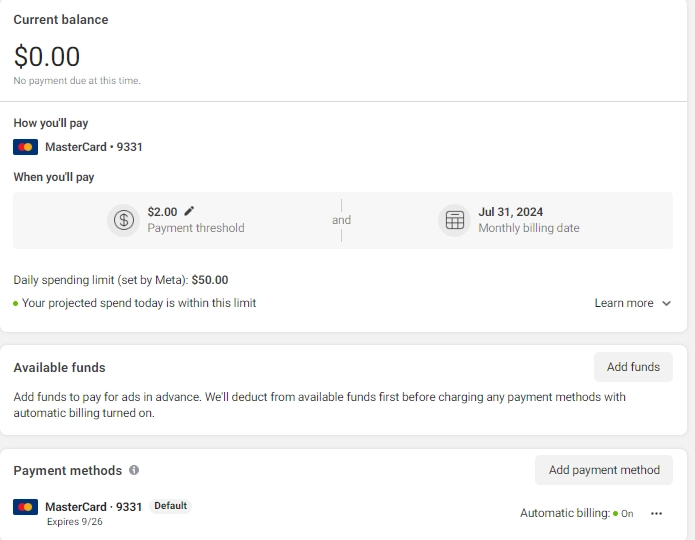
Task: Select the $2.00 payment threshold amount
Action: coord(162,212)
